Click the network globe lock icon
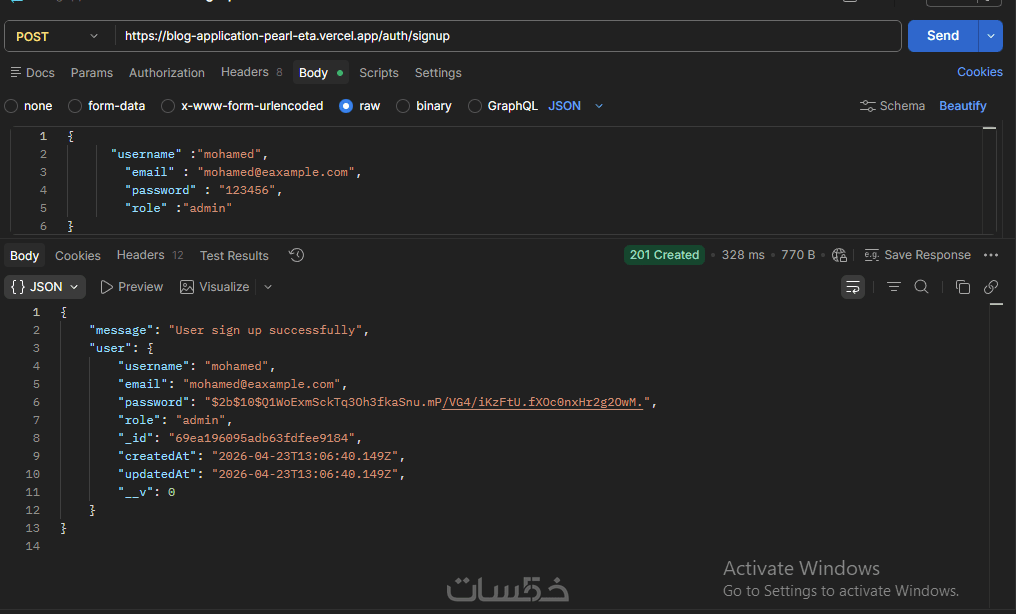 [x=839, y=255]
